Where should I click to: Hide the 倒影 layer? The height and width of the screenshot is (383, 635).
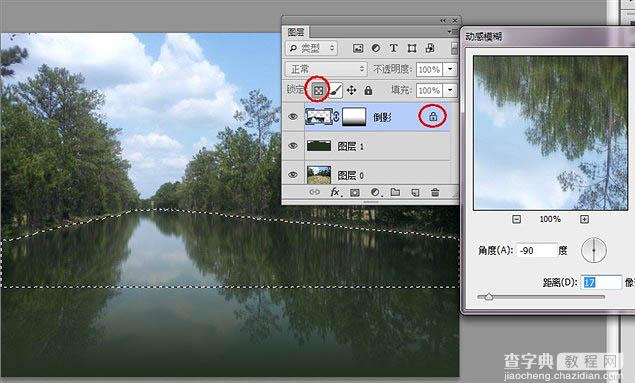[293, 117]
